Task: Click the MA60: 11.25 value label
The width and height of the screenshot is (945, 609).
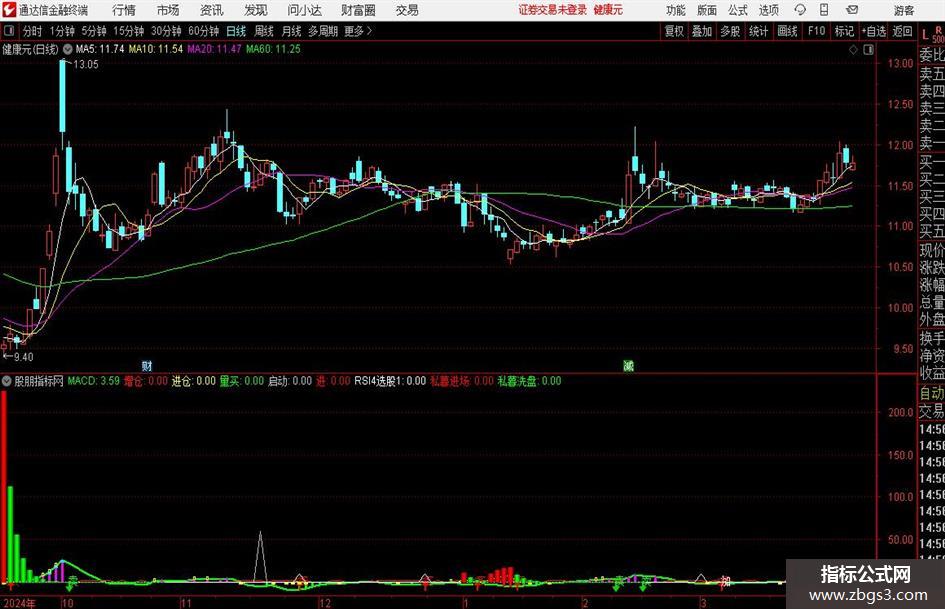Action: pyautogui.click(x=273, y=49)
